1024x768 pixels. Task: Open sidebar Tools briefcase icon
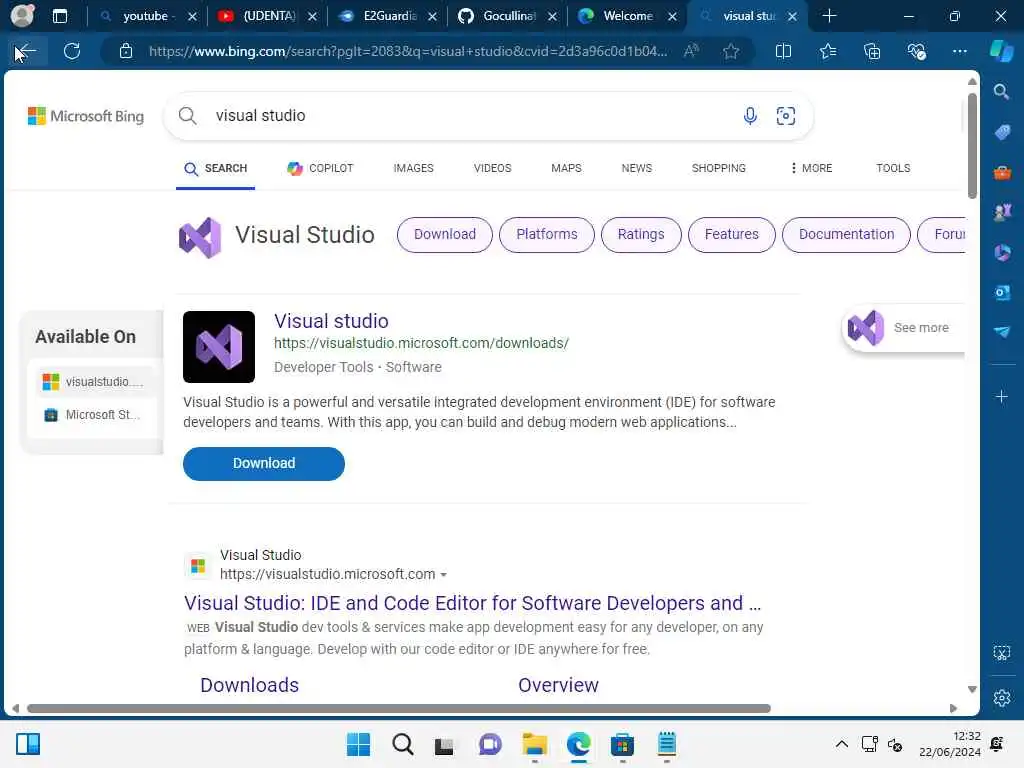(1002, 172)
